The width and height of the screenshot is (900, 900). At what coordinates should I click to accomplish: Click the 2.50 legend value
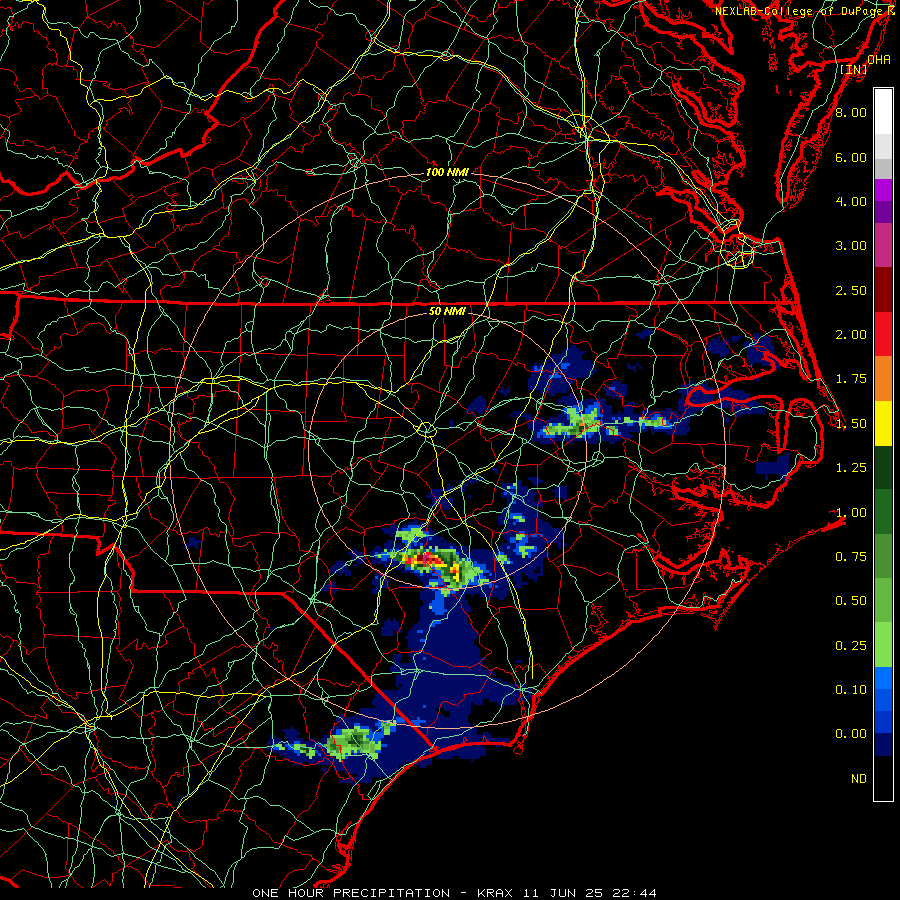[x=851, y=290]
